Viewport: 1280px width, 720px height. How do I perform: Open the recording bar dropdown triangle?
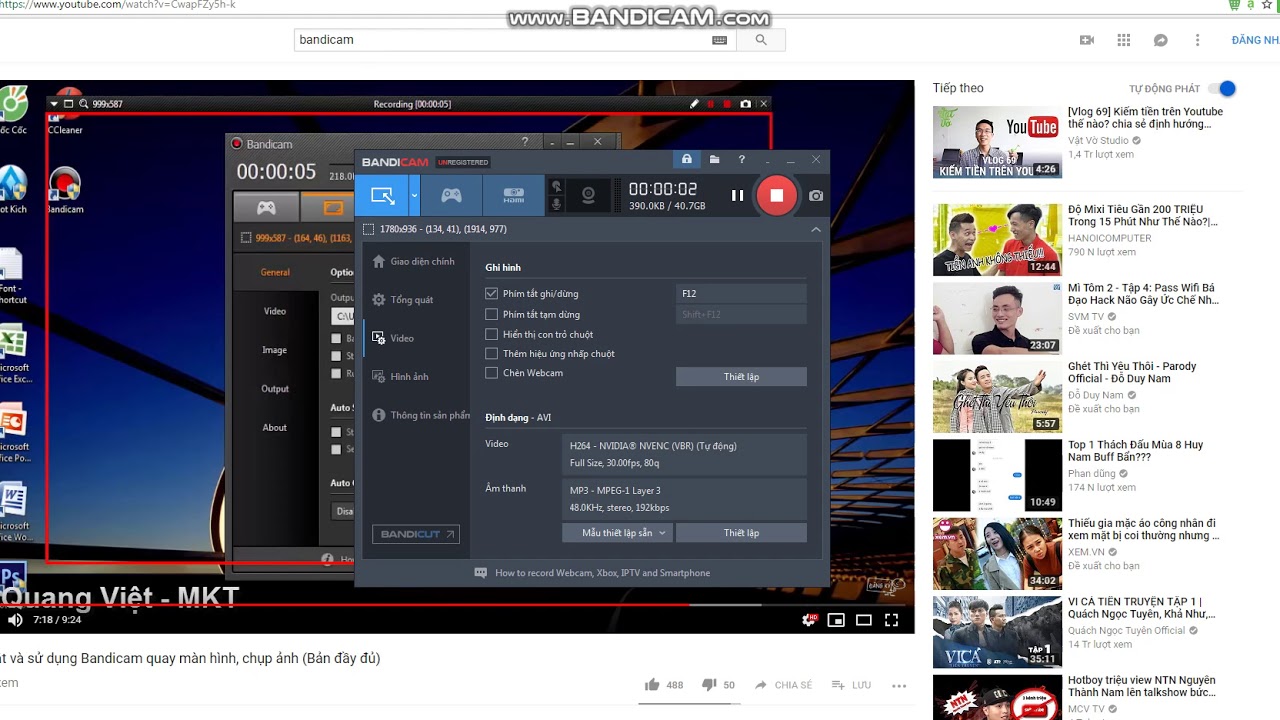point(55,104)
